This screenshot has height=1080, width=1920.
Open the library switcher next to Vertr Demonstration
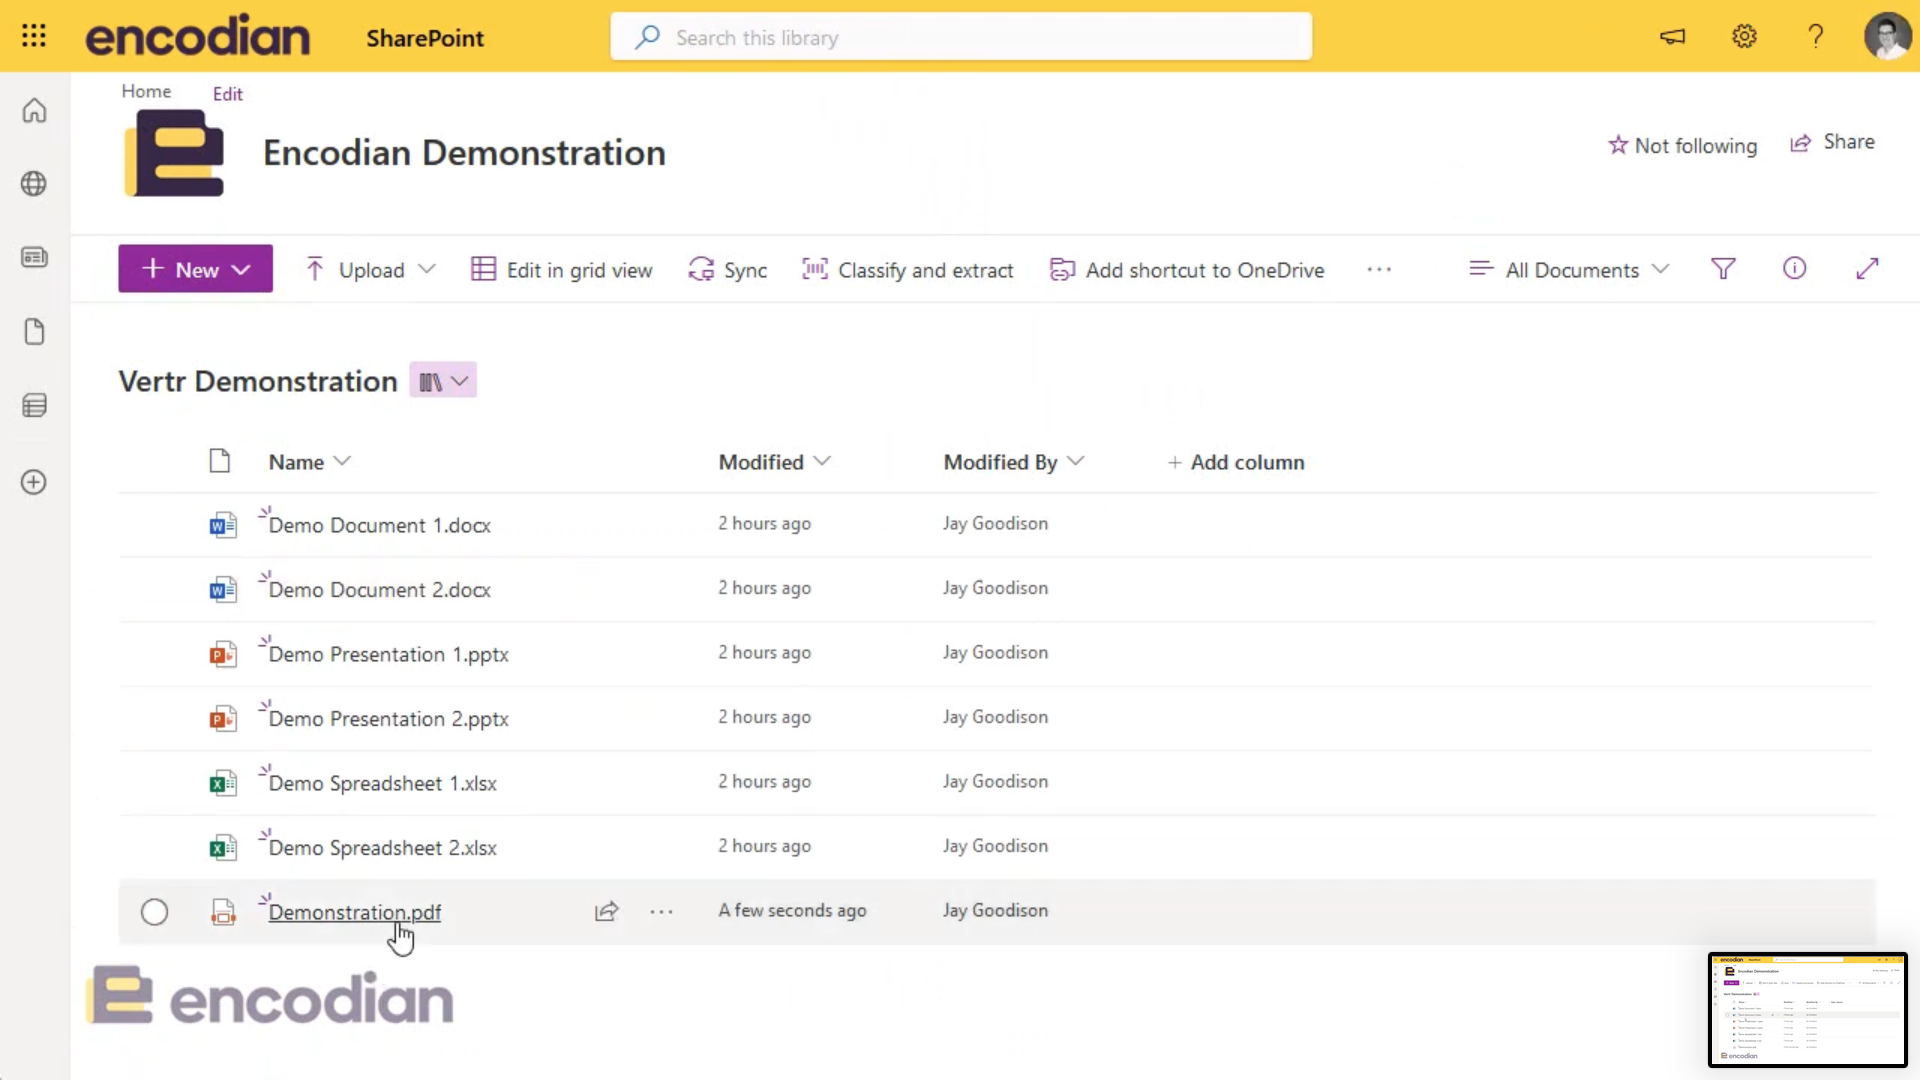(443, 381)
